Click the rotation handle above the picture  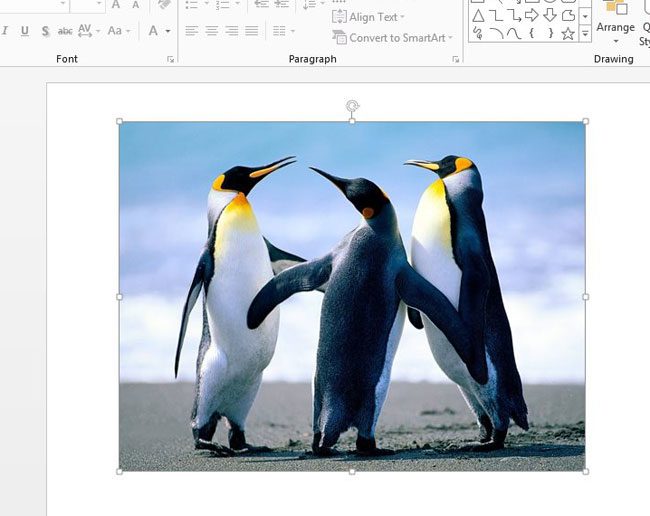point(352,105)
